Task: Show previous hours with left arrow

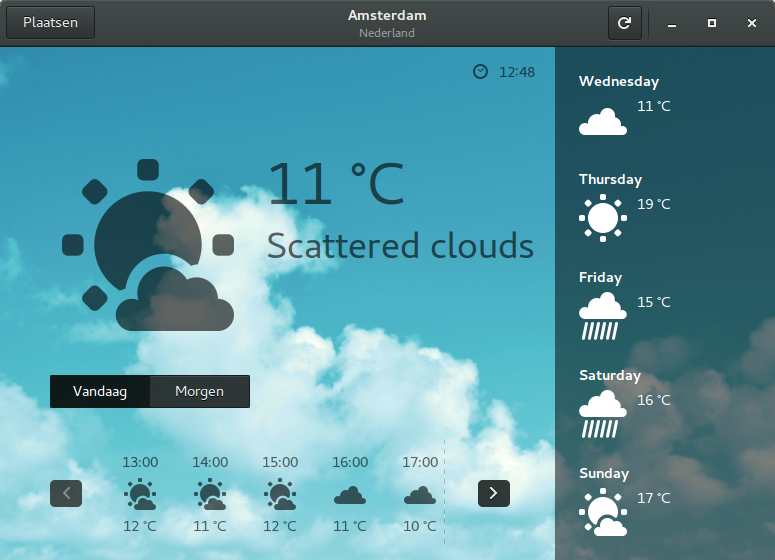Action: pyautogui.click(x=66, y=493)
